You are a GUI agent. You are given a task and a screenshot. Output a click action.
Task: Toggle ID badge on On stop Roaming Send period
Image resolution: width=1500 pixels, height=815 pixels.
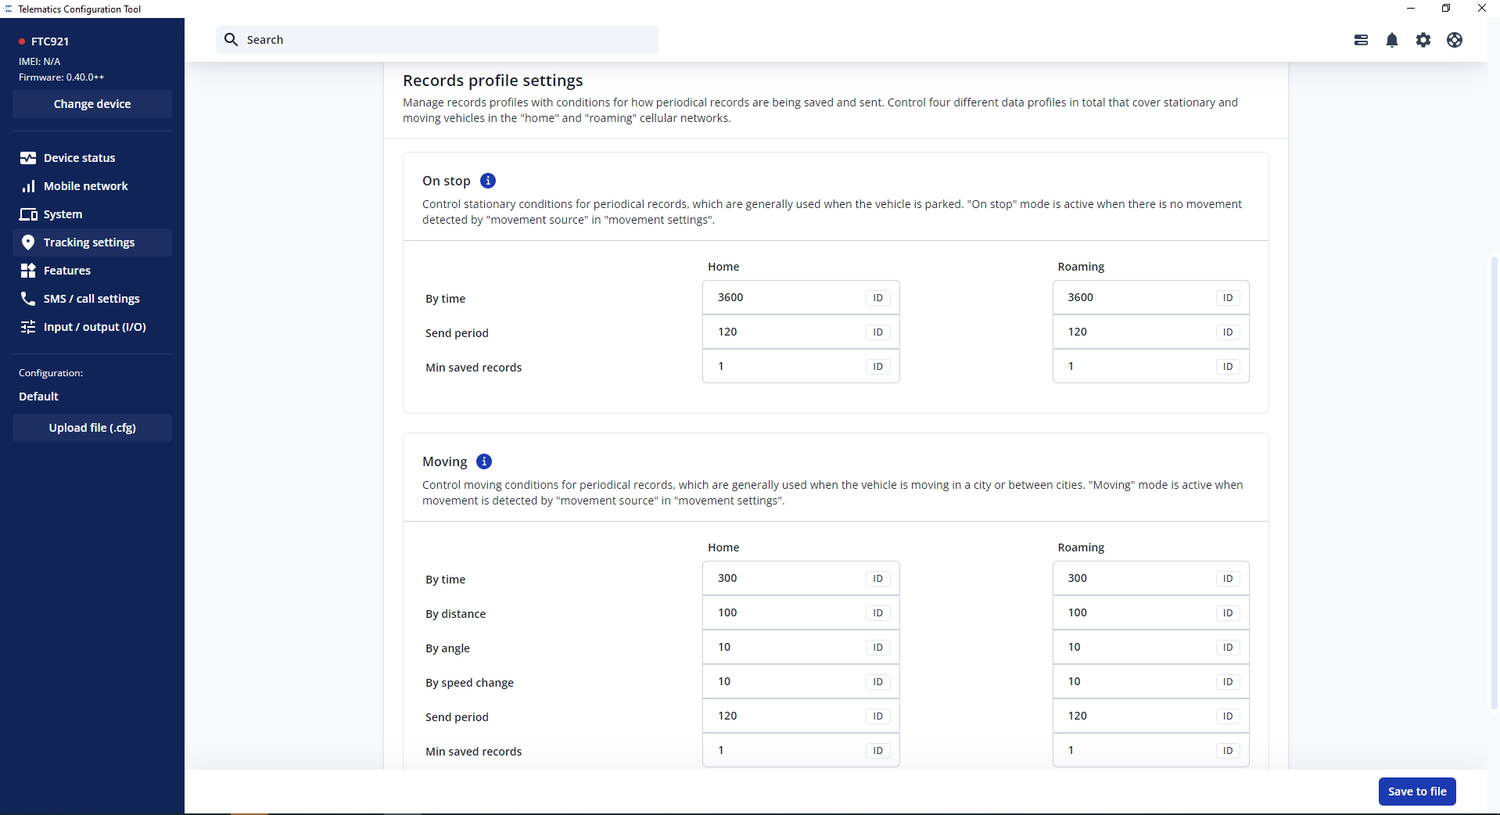click(x=1227, y=332)
